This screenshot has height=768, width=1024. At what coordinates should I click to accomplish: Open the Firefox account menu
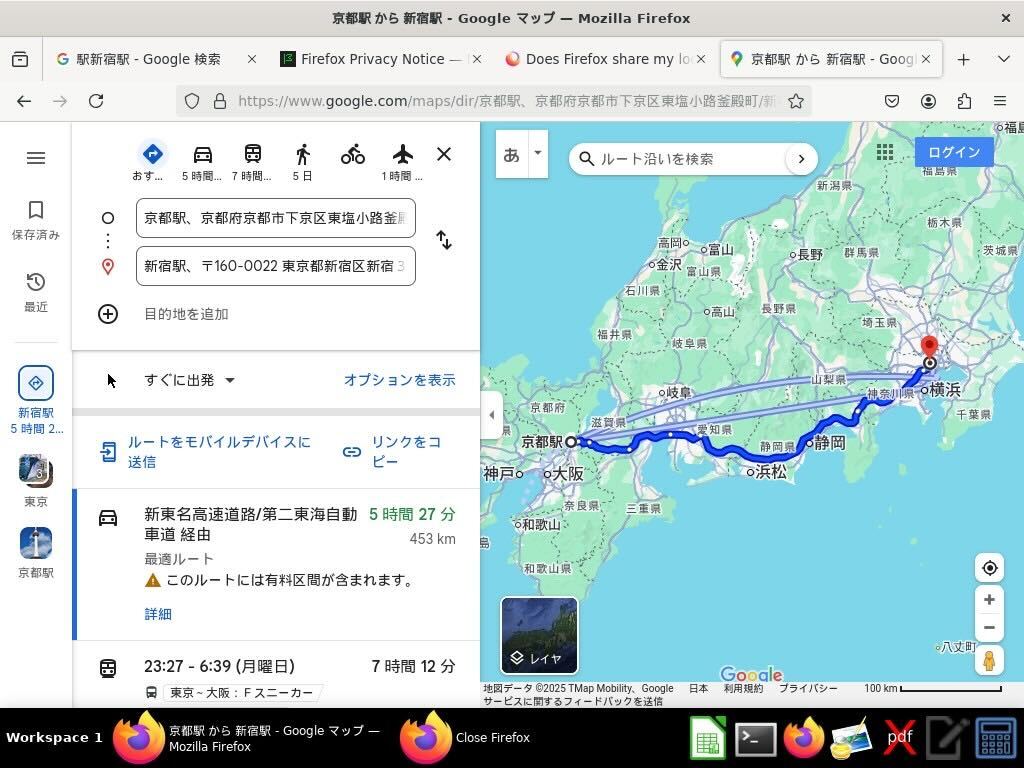928,101
